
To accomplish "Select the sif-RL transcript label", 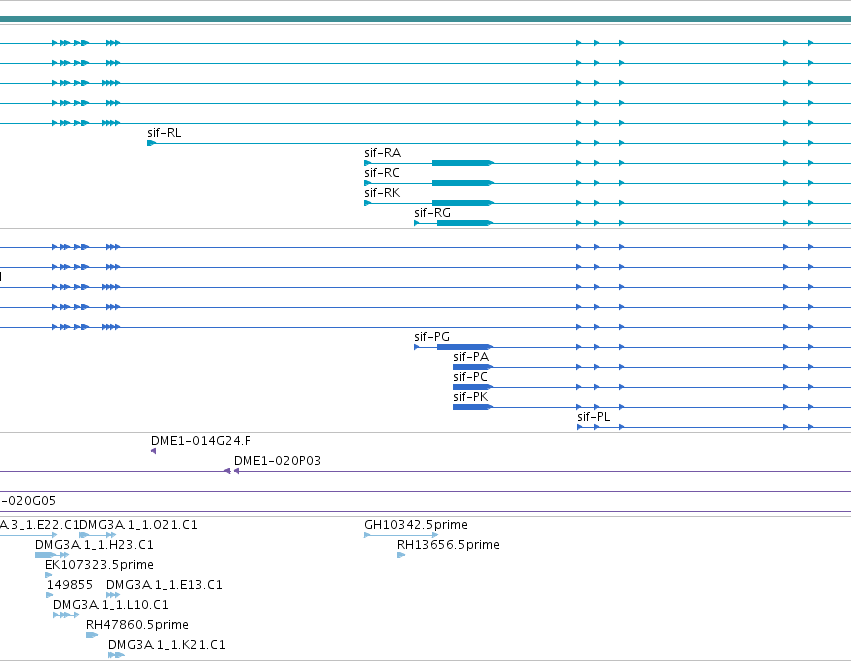I will coord(164,133).
